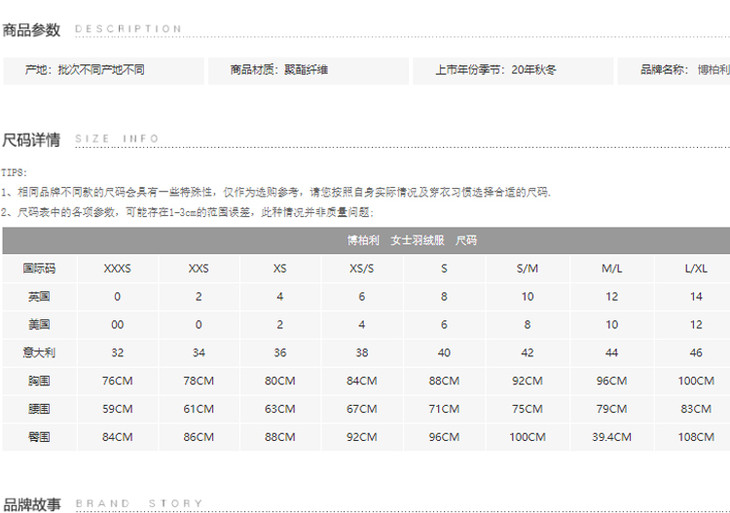The image size is (730, 513).
Task: Select the 商品材质 聚酯纤维 parameter box
Action: click(306, 70)
